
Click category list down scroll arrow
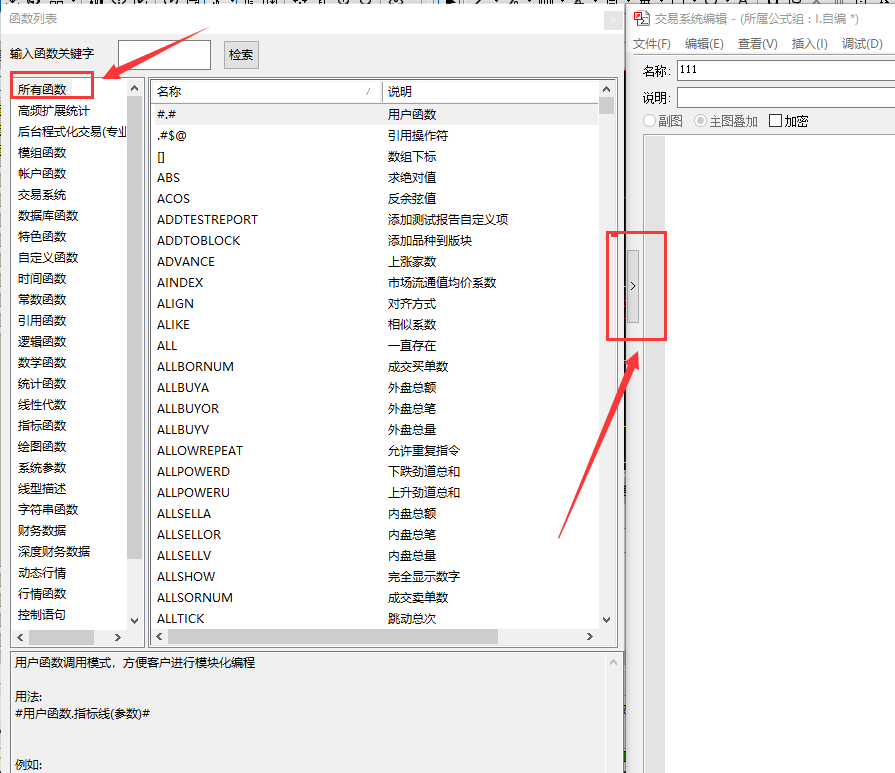pyautogui.click(x=135, y=621)
